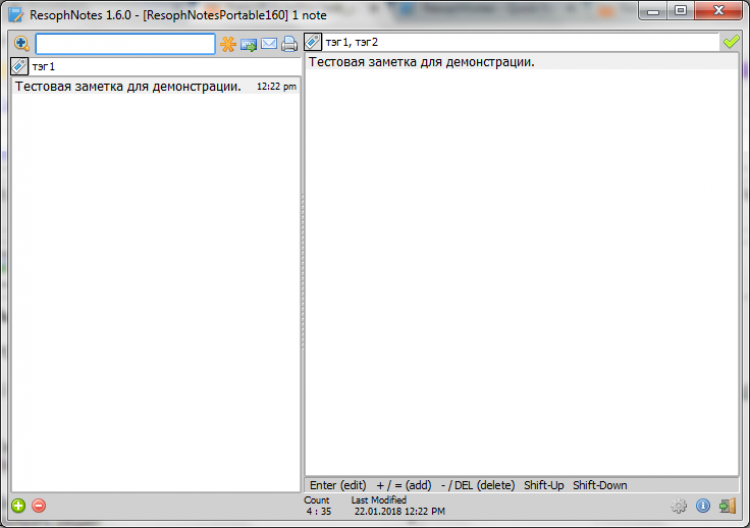Click the Count 4 : 35 status
Image resolution: width=750 pixels, height=528 pixels.
[318, 506]
